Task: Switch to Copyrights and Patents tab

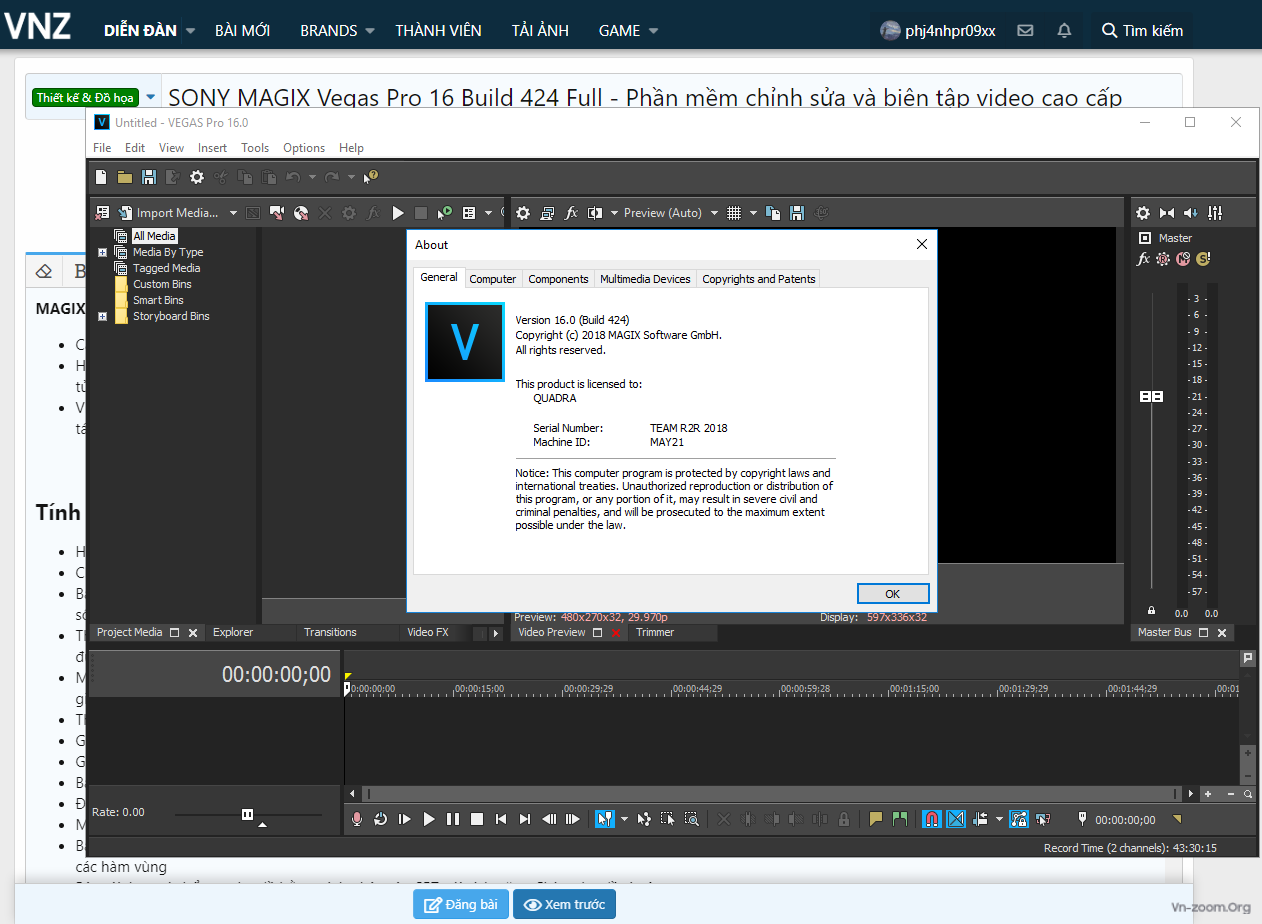Action: pos(759,279)
